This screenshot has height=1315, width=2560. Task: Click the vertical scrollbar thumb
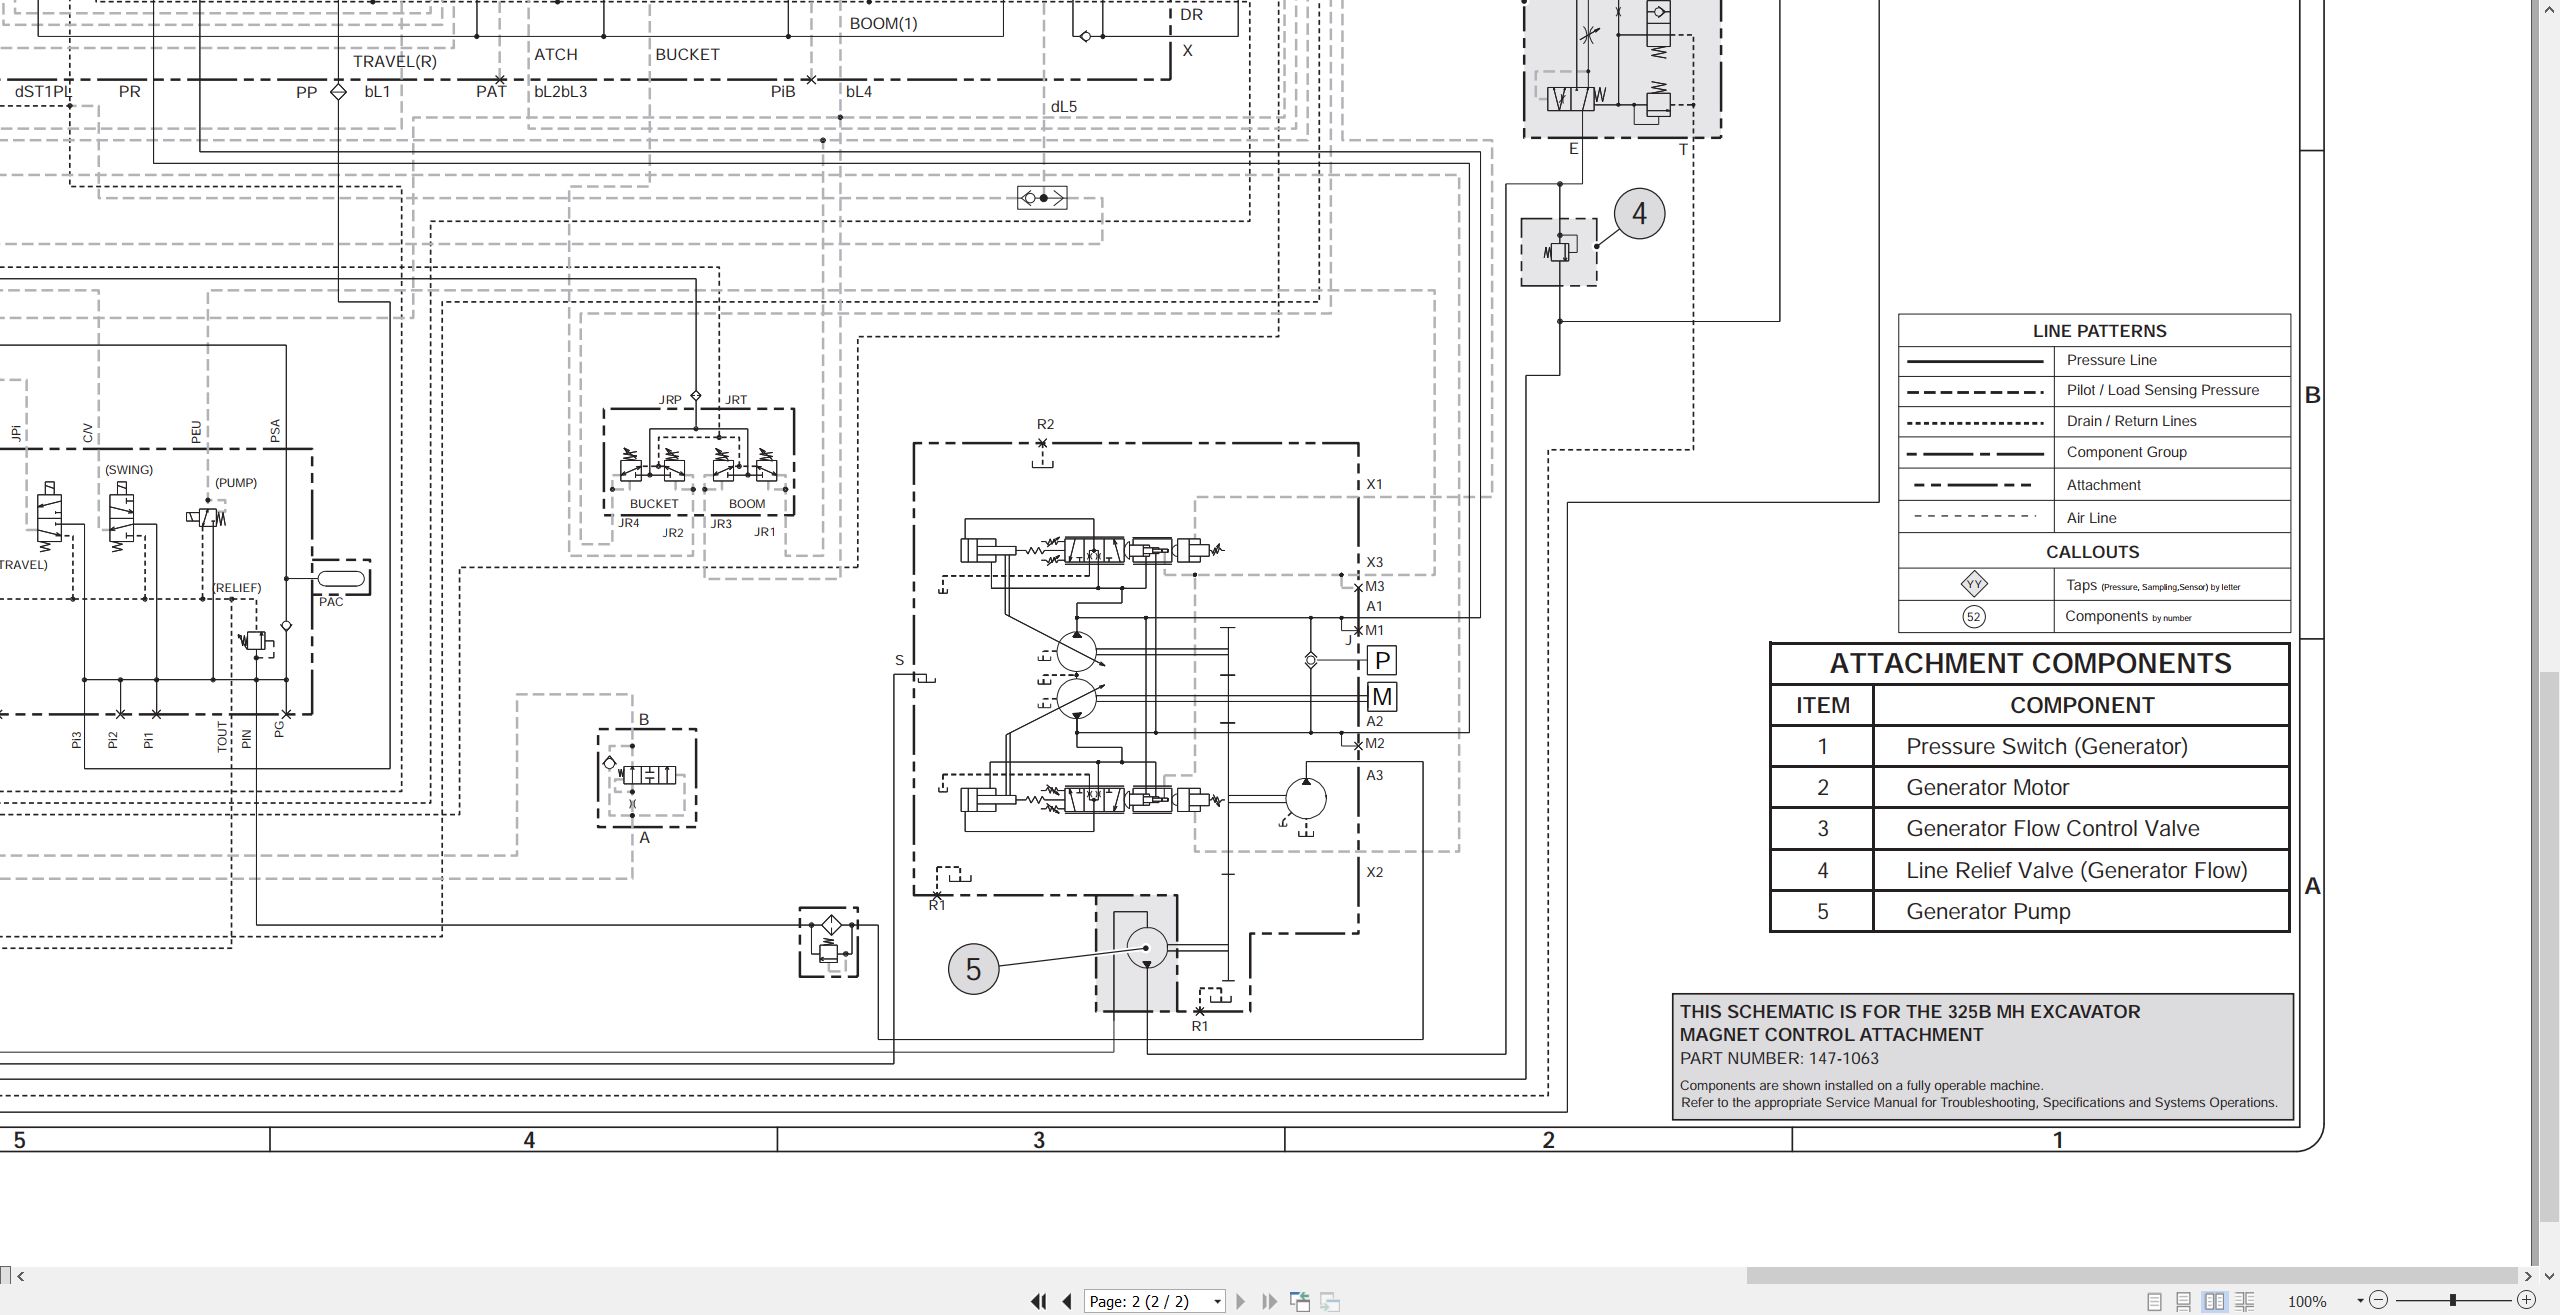2549,945
